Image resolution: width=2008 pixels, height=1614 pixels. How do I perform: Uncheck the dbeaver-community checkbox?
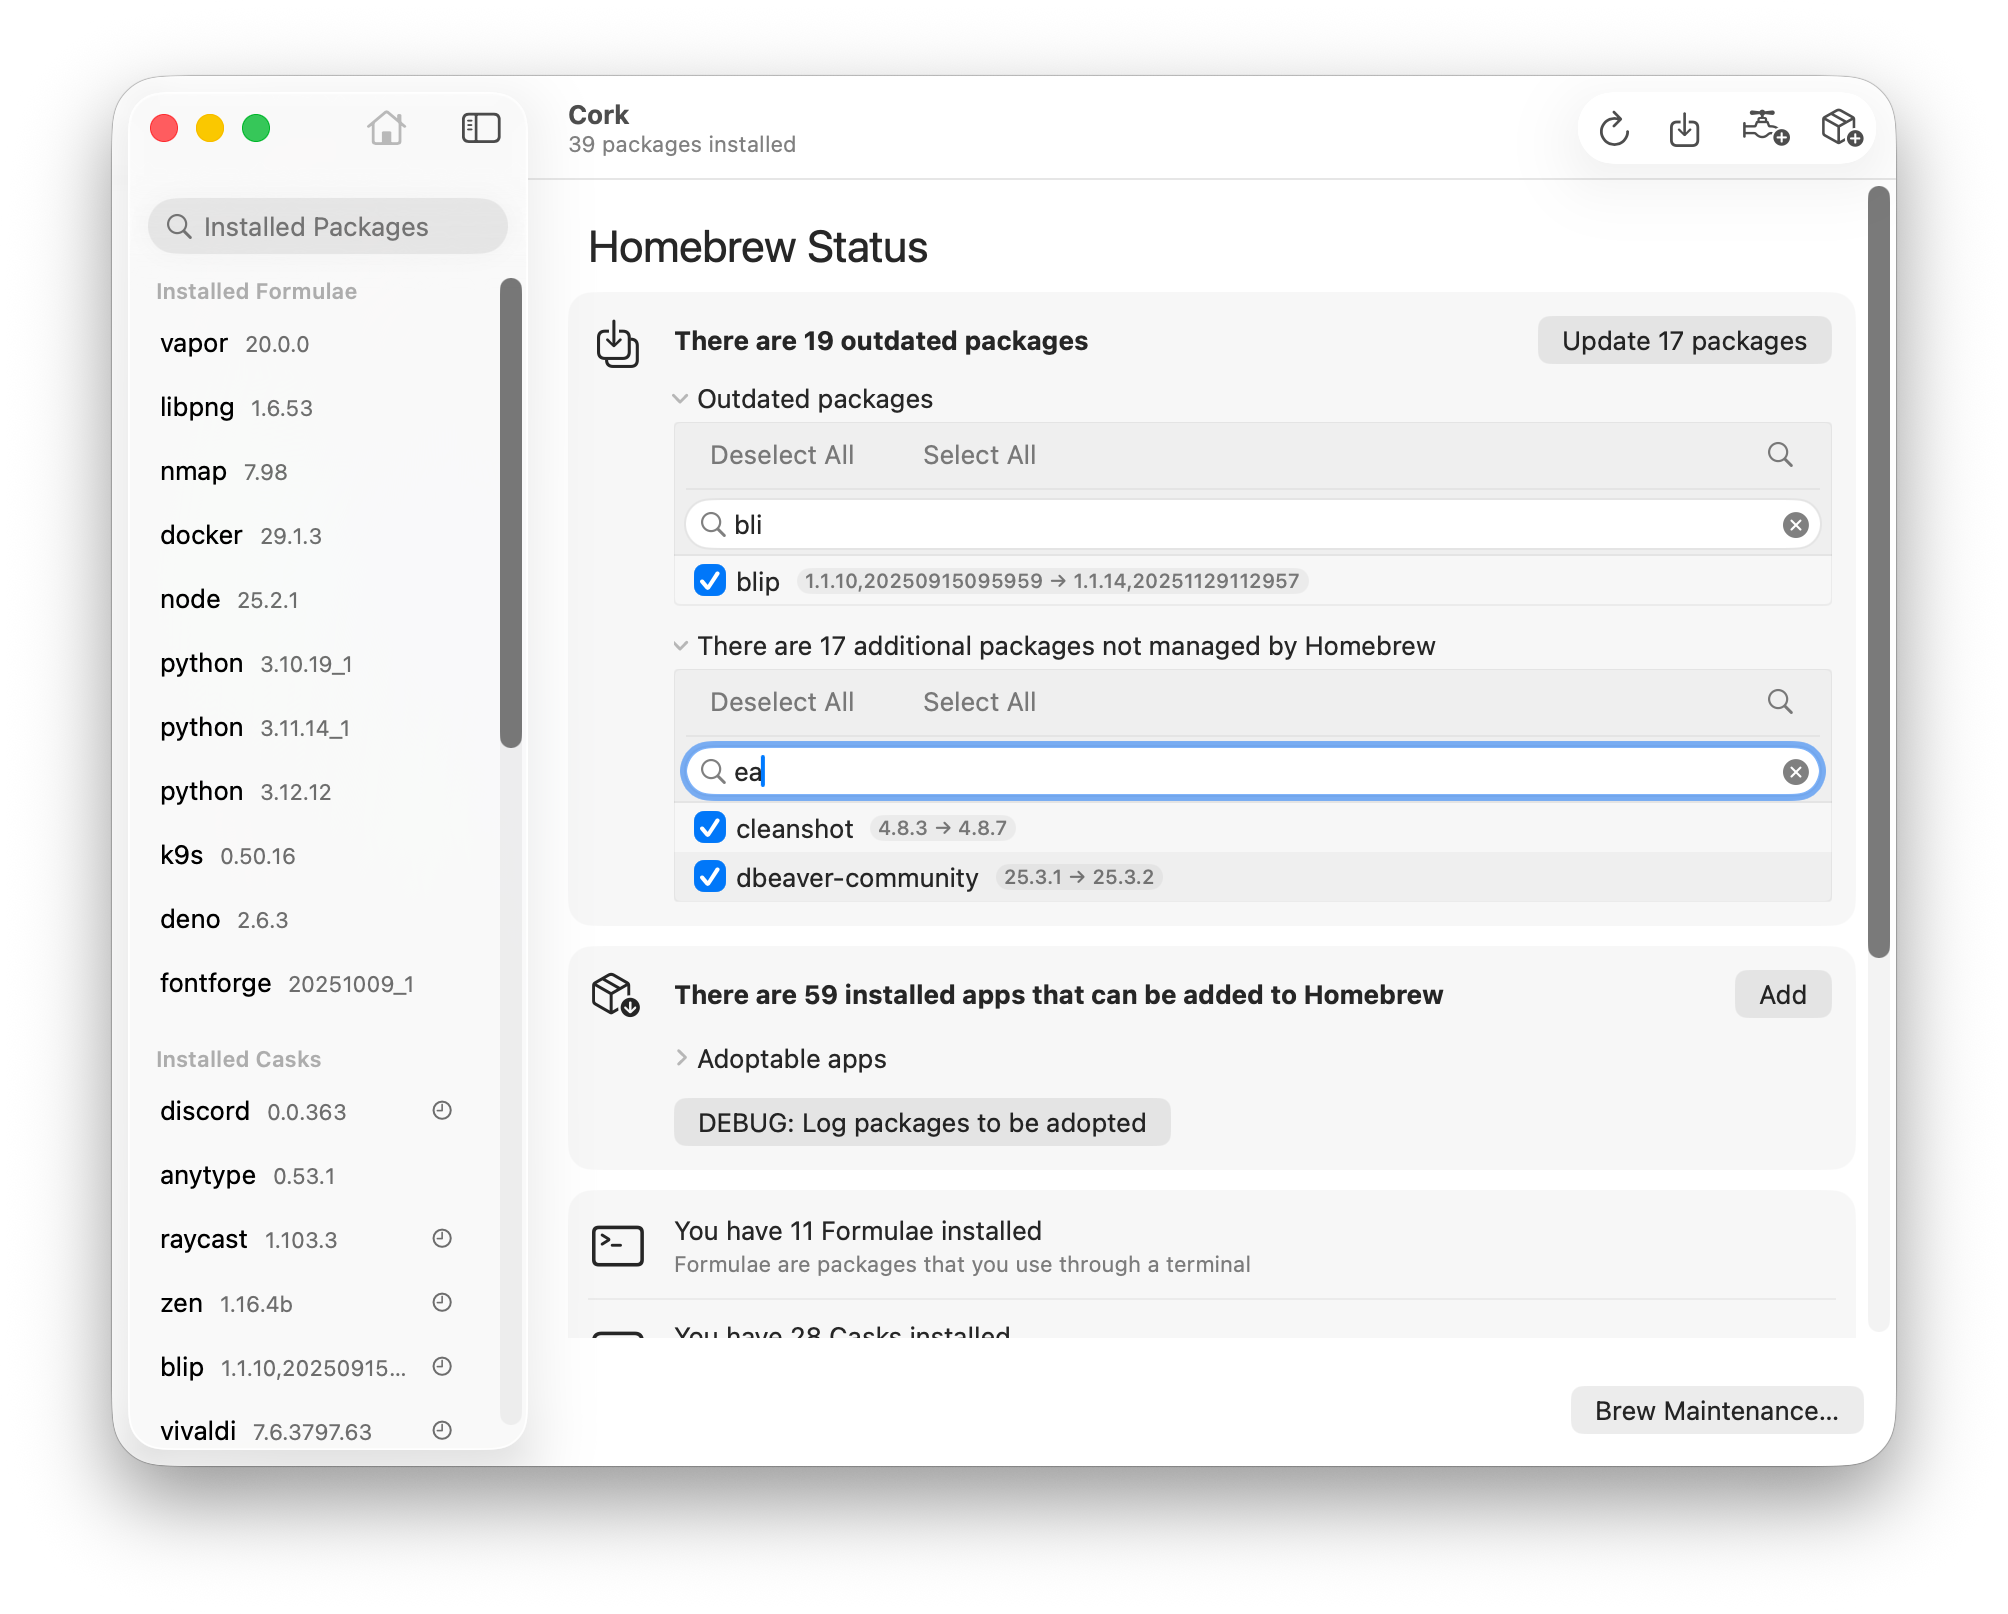pyautogui.click(x=710, y=877)
